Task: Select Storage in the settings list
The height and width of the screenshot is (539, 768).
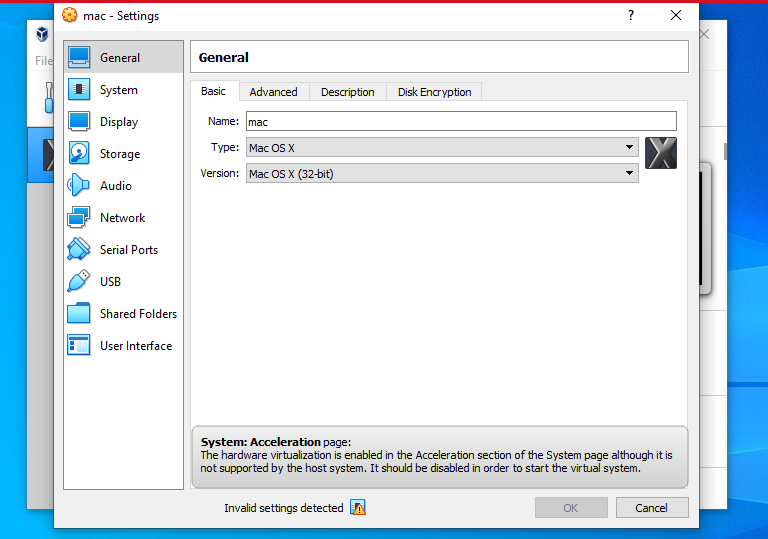Action: pyautogui.click(x=123, y=153)
